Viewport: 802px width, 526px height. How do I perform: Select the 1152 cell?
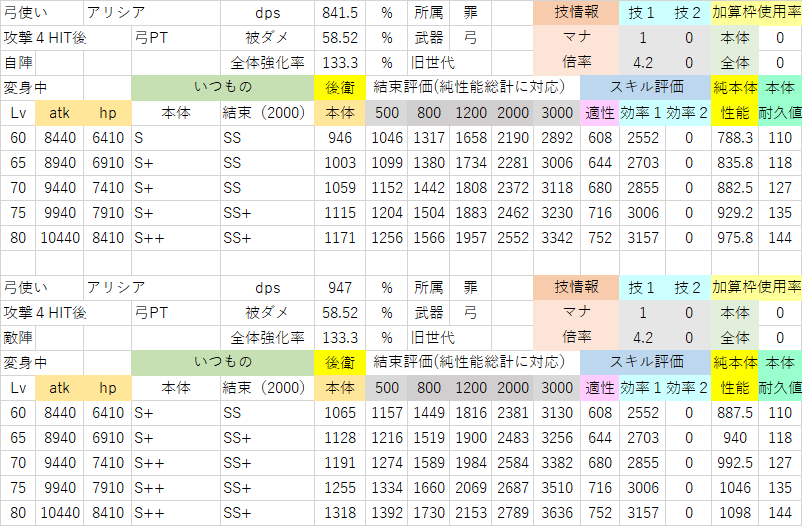387,188
